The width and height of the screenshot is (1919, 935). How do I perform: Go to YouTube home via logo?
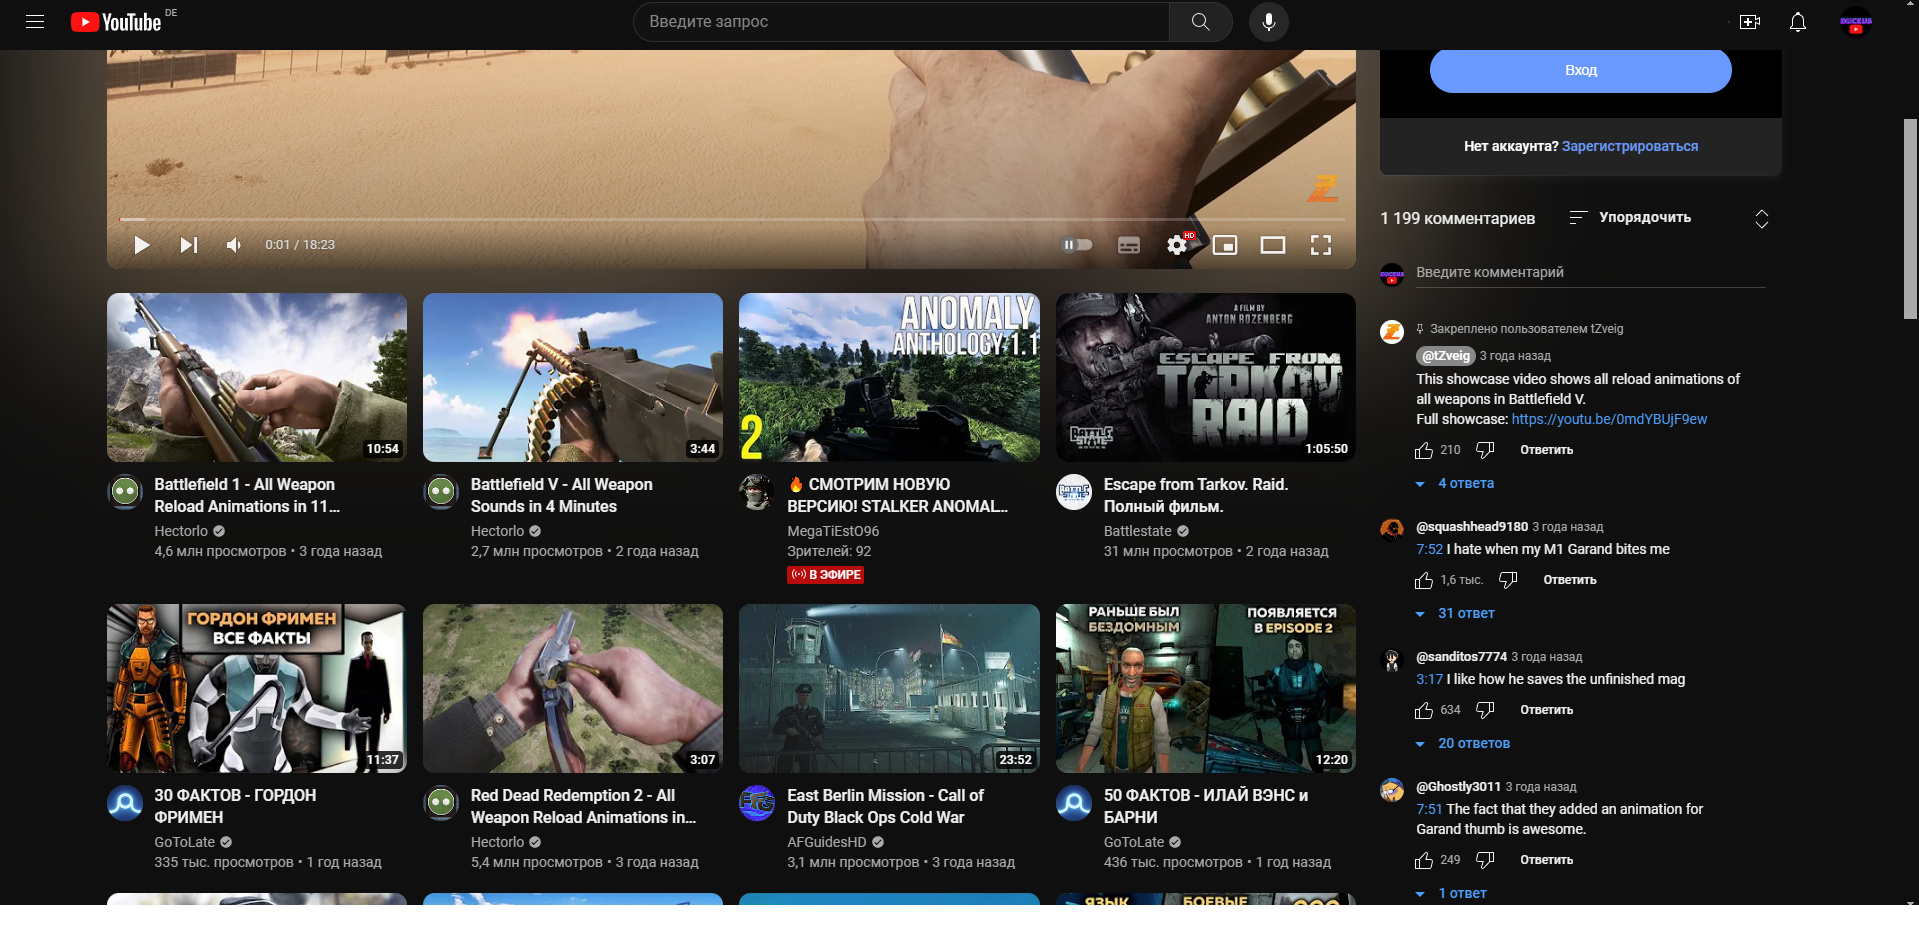pos(116,22)
